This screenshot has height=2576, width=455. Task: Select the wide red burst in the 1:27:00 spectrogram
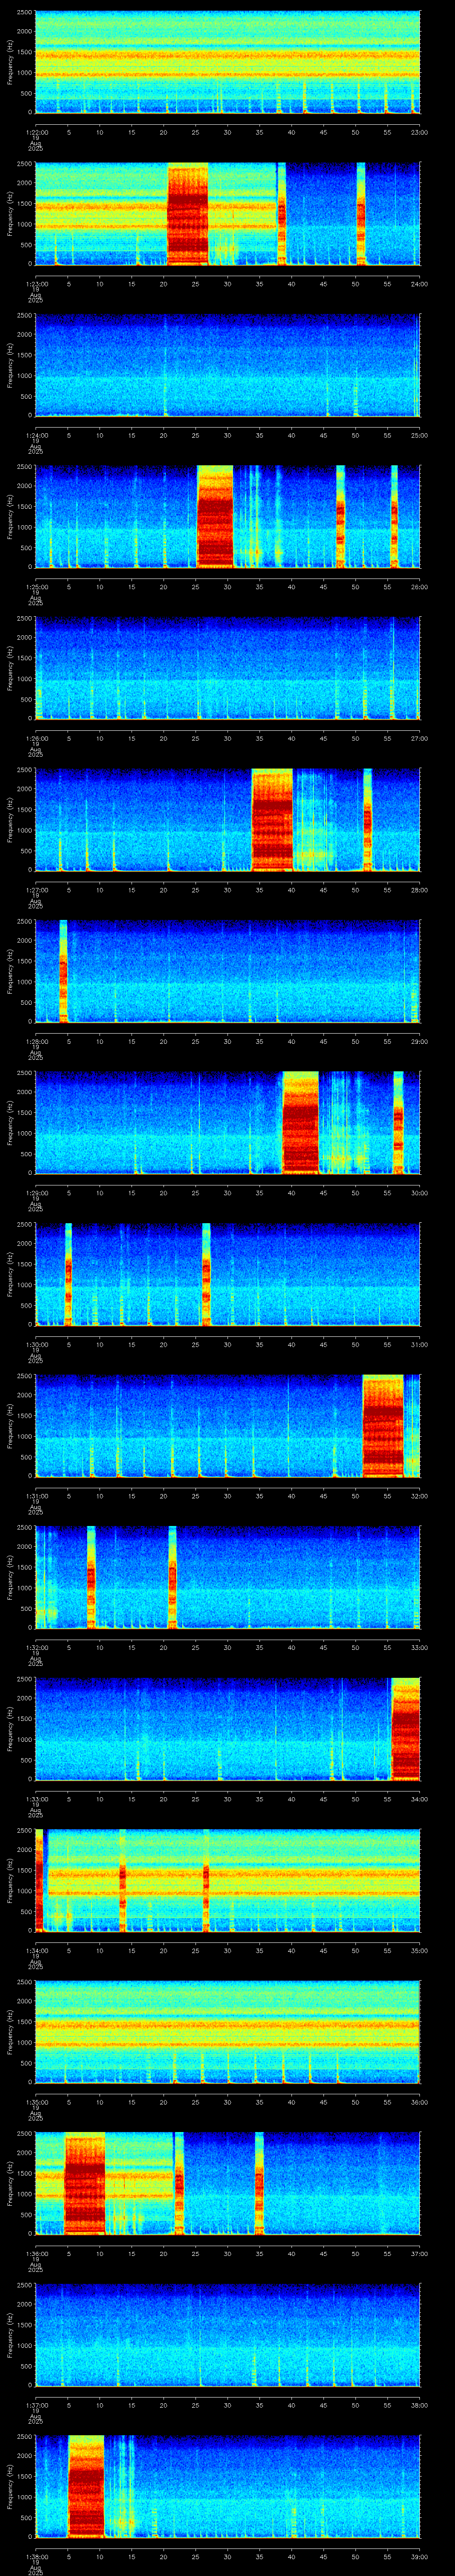tap(272, 820)
